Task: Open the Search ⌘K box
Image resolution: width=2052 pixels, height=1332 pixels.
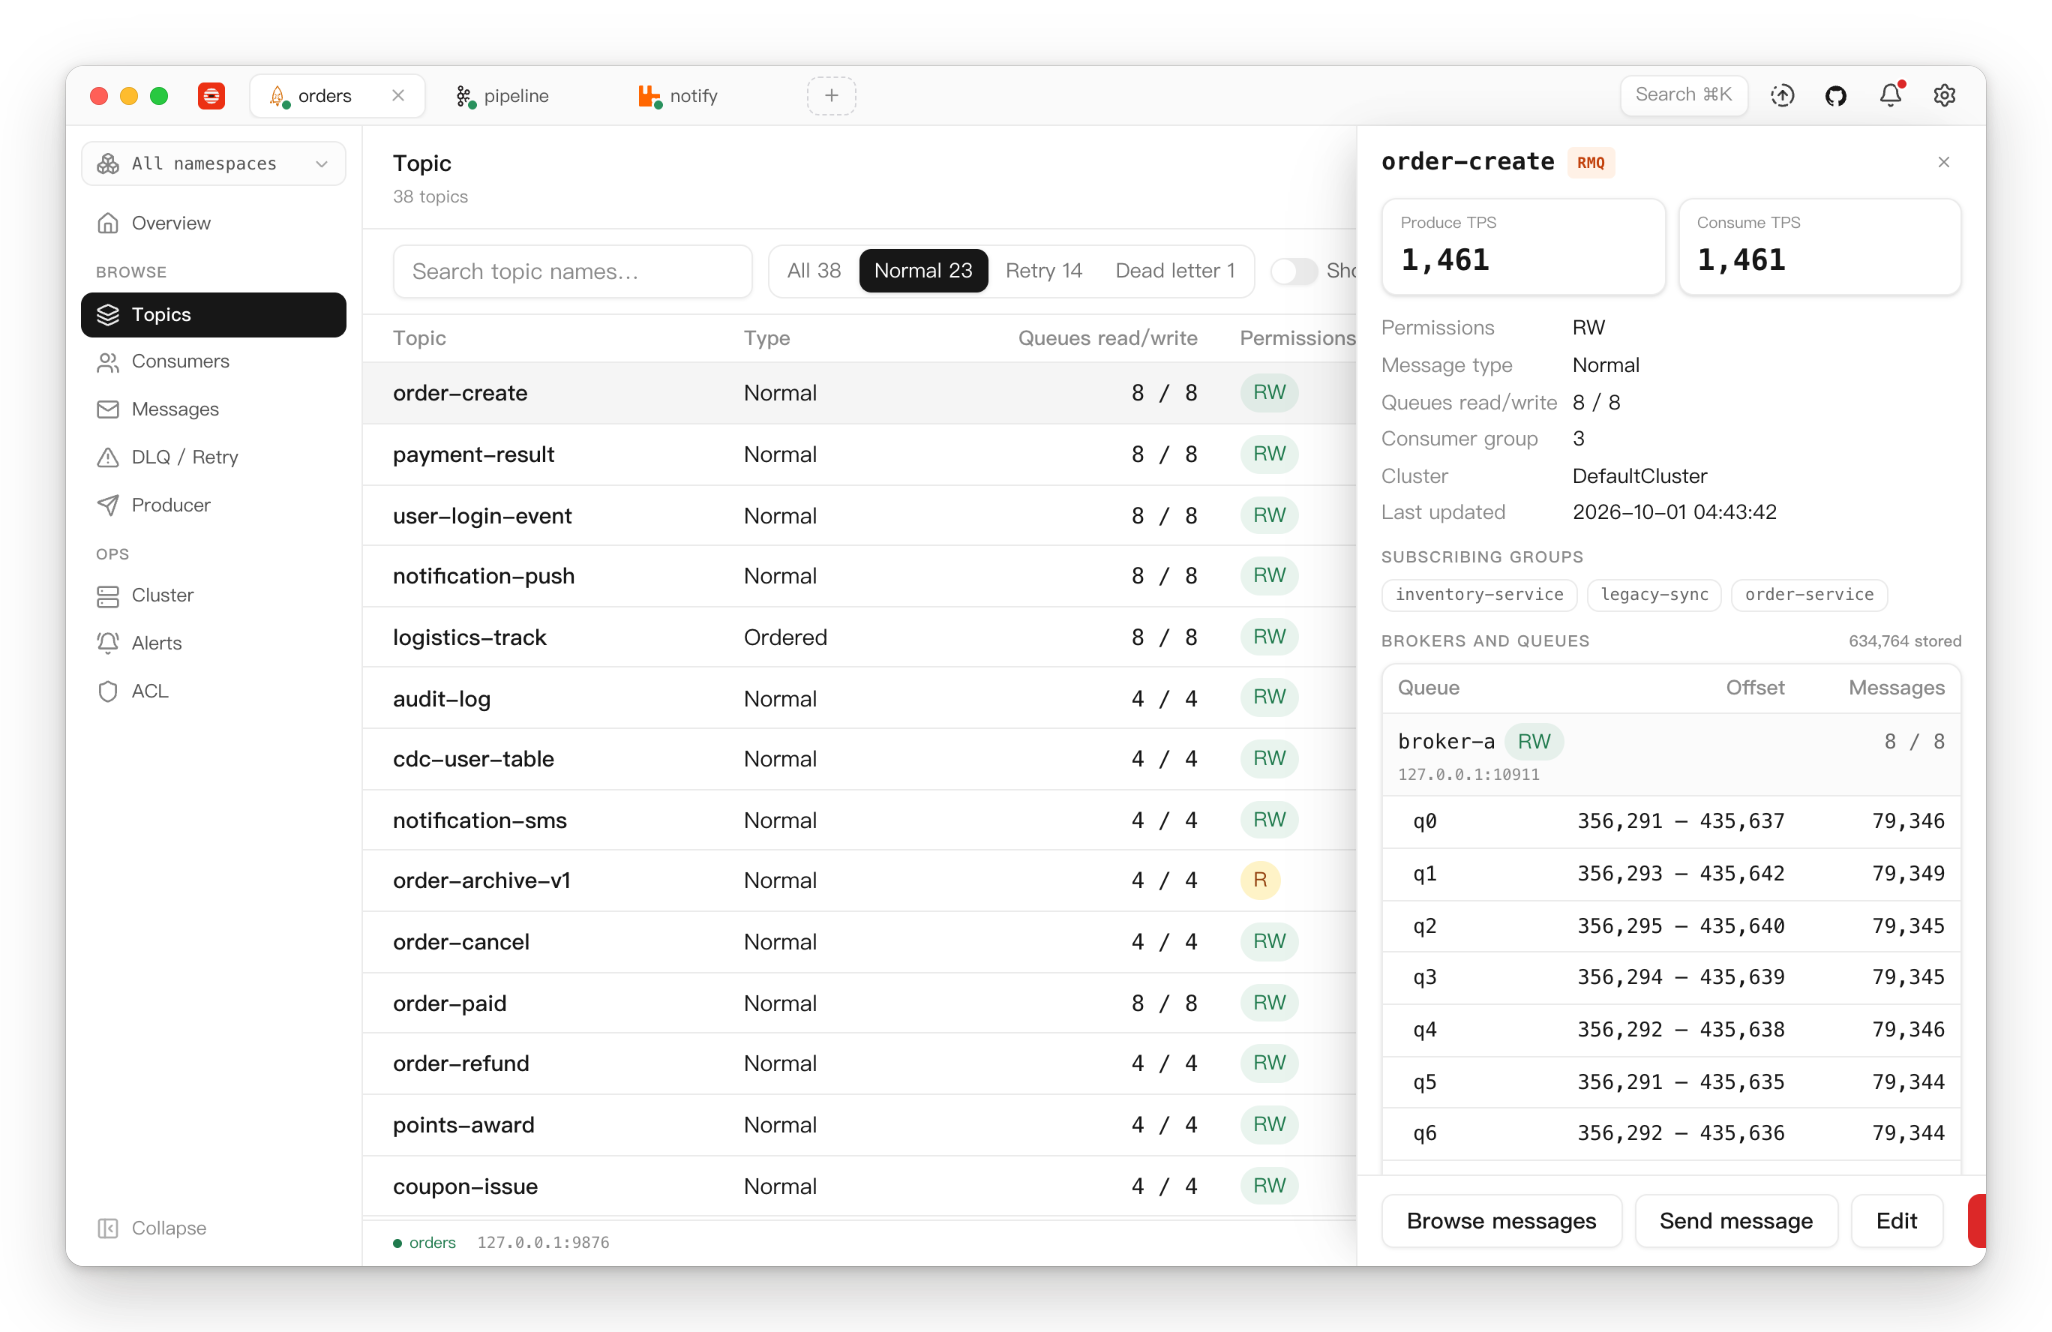Action: 1684,95
